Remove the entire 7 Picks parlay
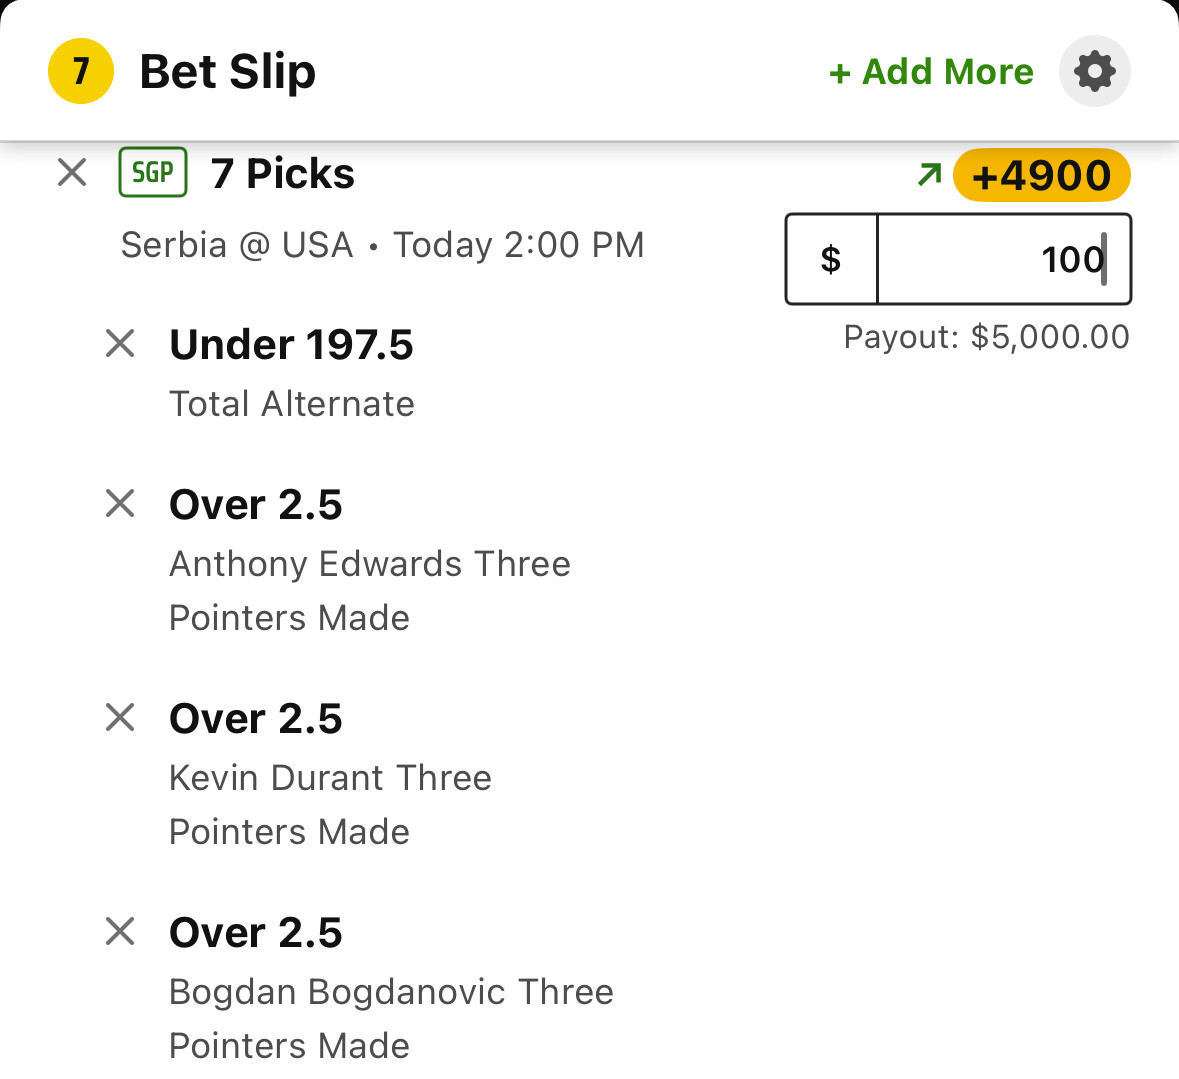This screenshot has width=1179, height=1079. tap(72, 173)
